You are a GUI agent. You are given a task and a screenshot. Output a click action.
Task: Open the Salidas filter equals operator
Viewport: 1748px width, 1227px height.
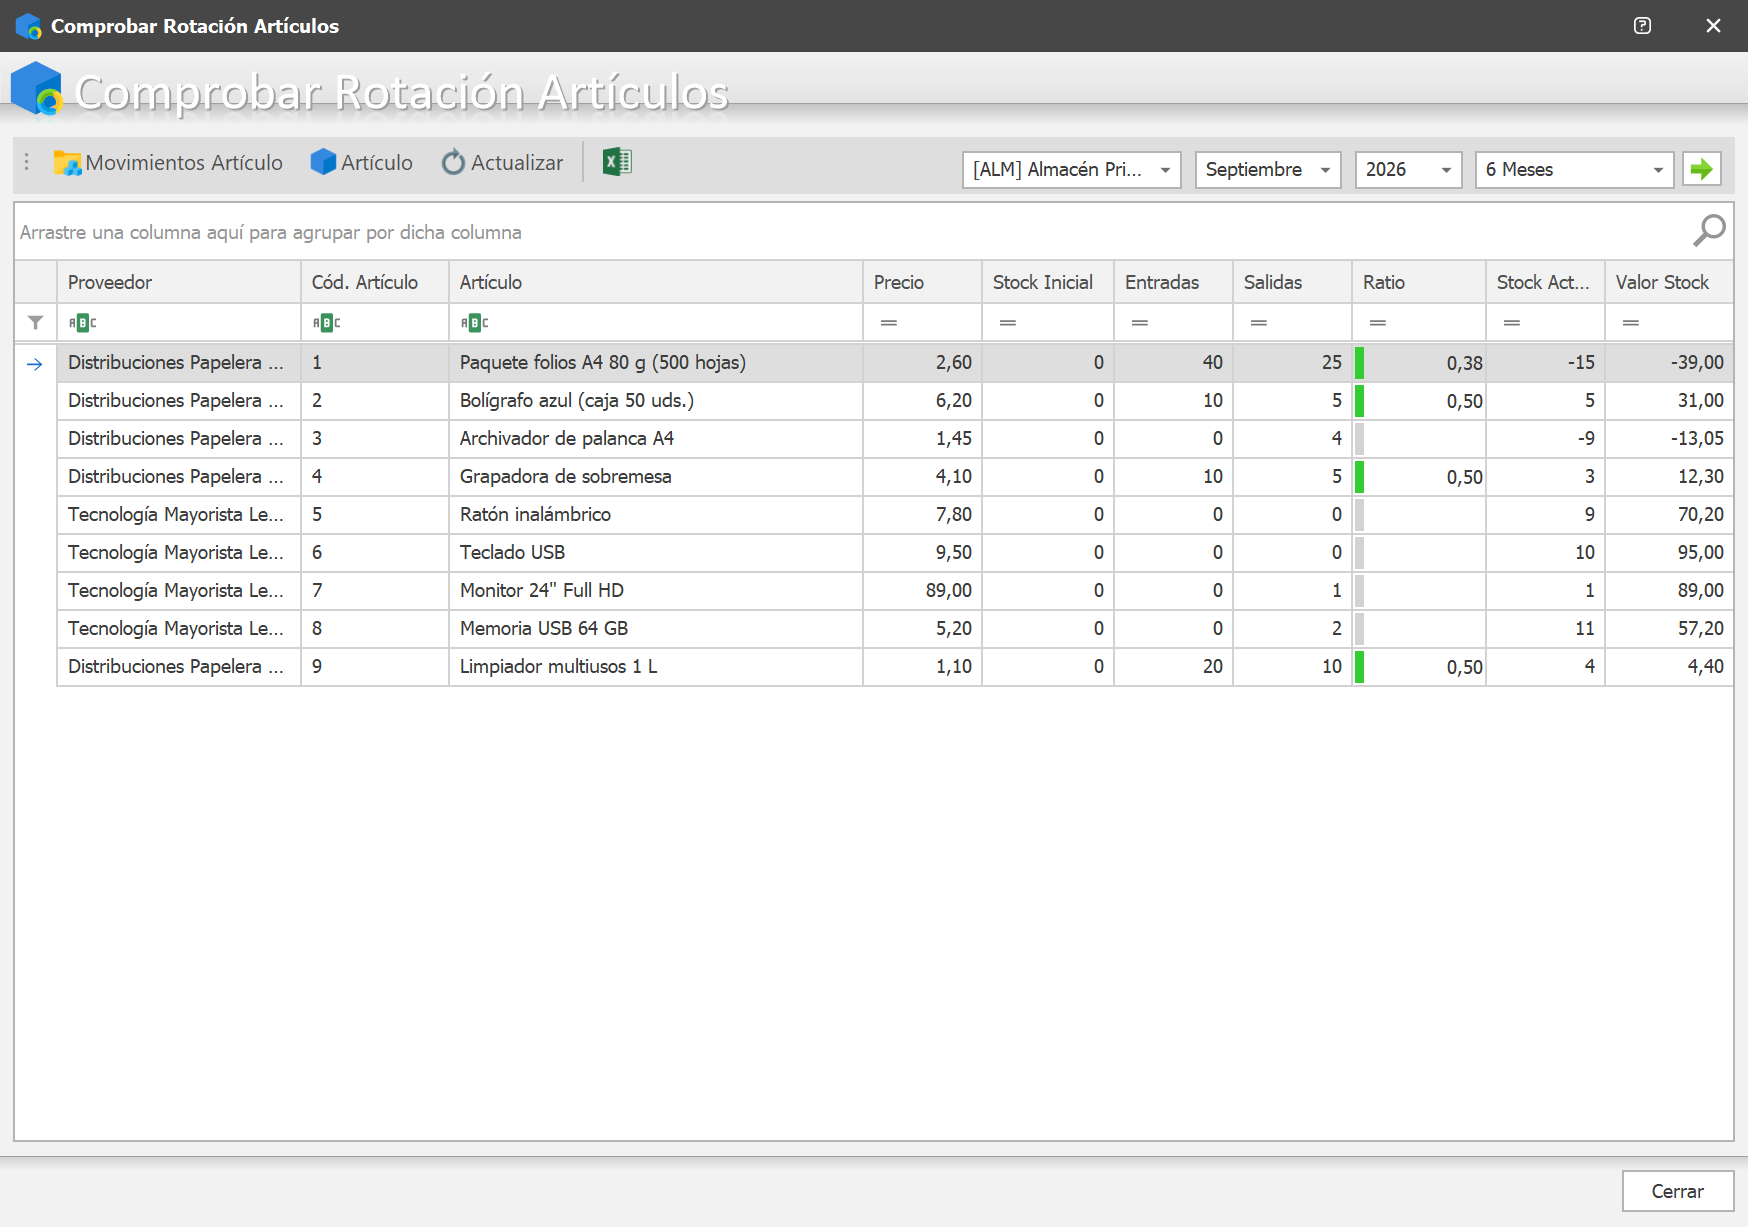coord(1258,323)
